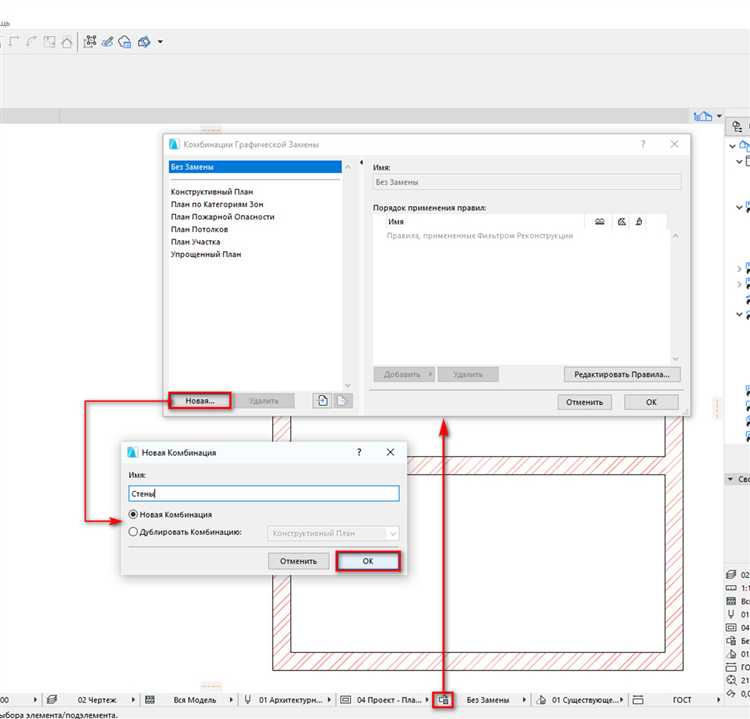Click the combinations list scrollbar down arrow
This screenshot has height=719, width=750.
pos(348,385)
